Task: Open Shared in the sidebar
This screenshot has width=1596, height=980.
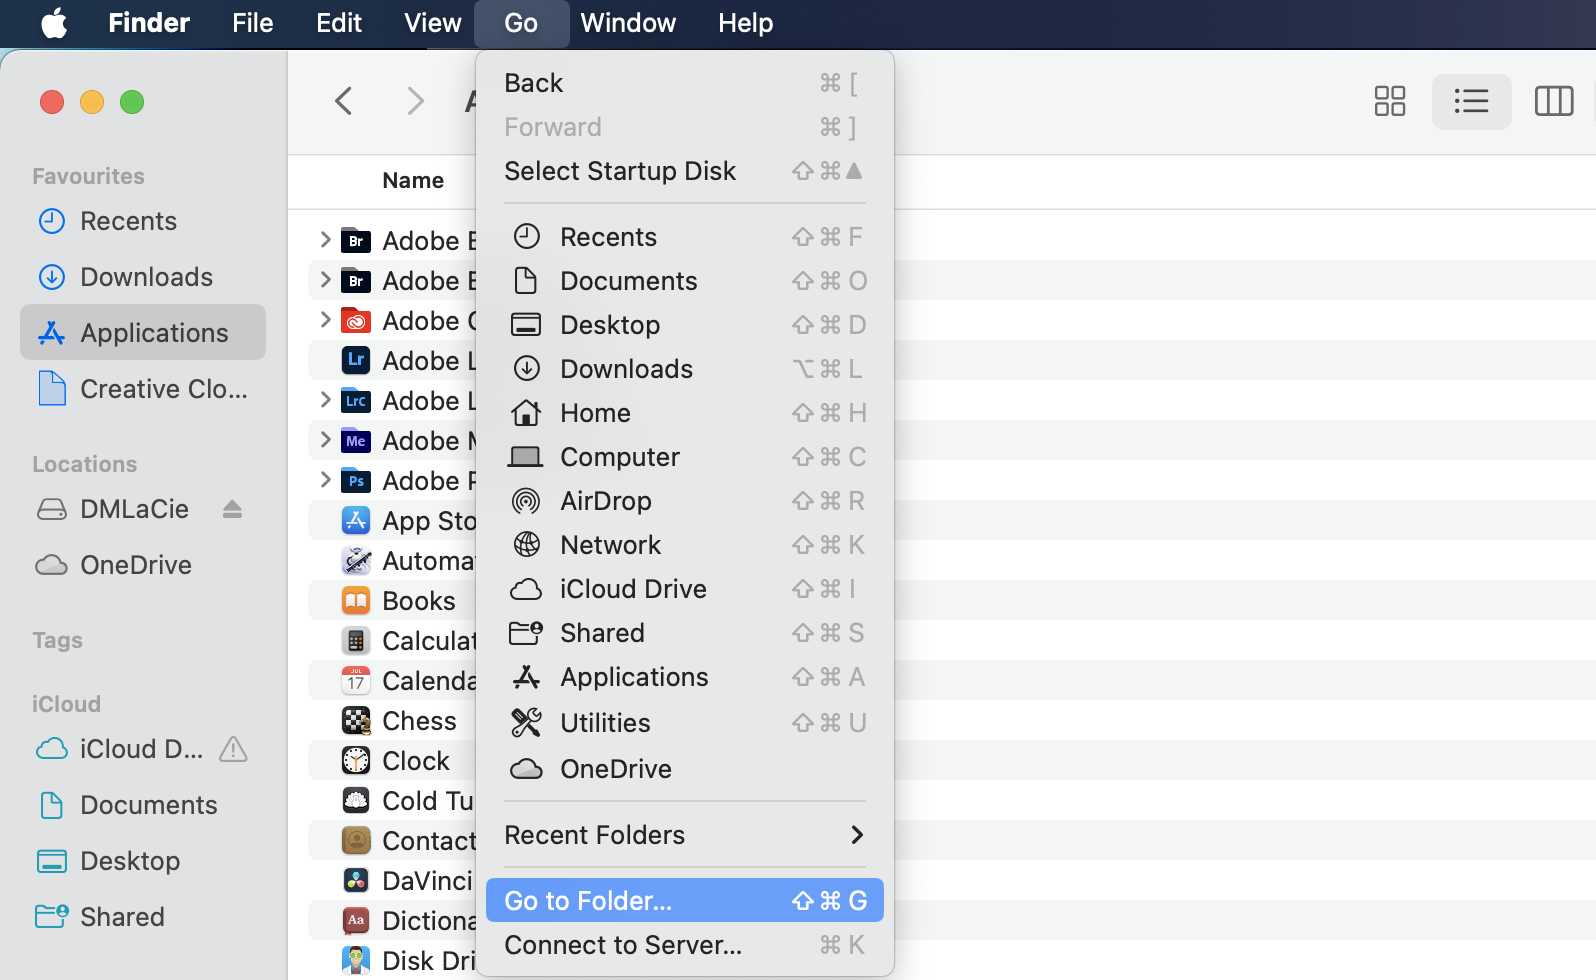Action: point(143,917)
